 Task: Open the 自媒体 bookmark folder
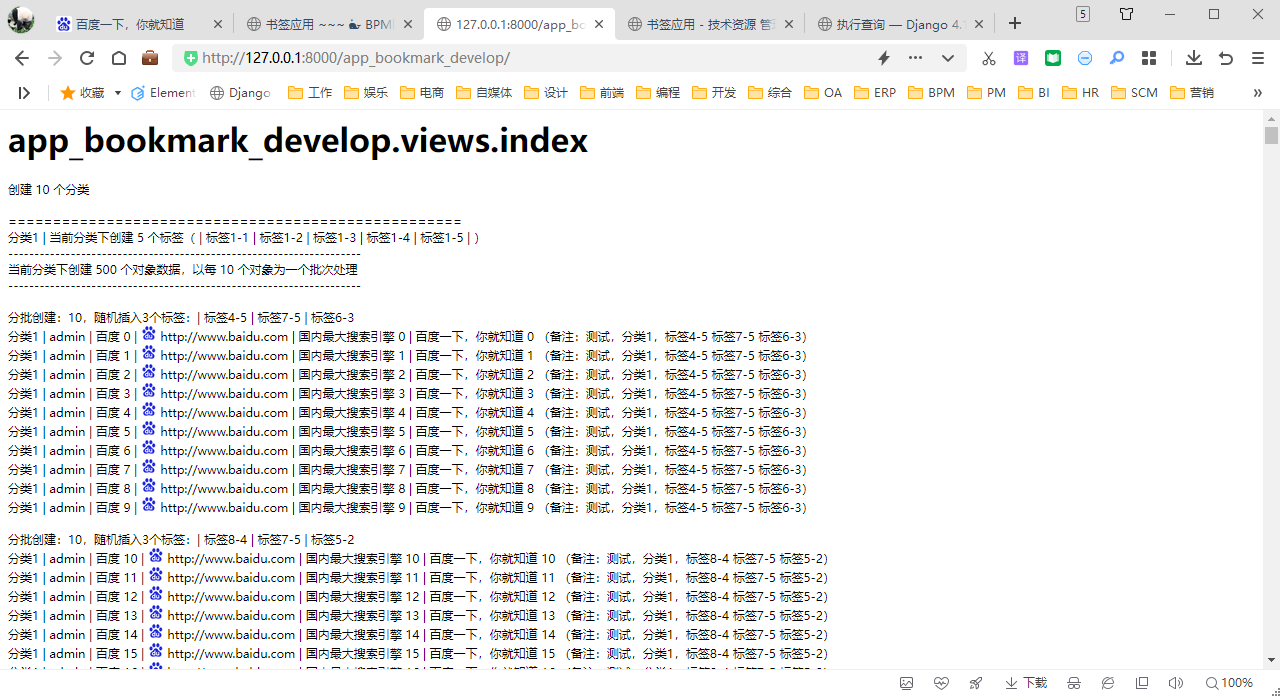click(484, 92)
